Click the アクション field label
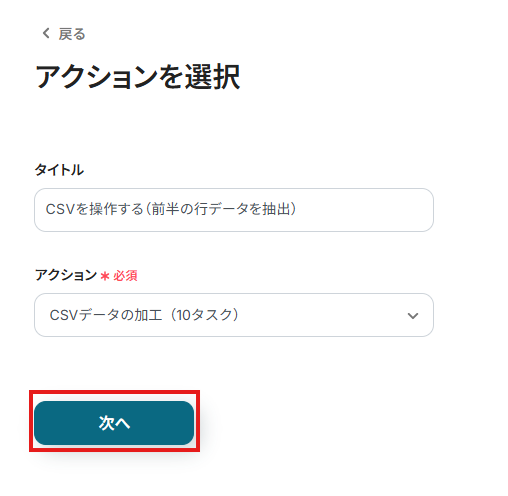 [66, 275]
